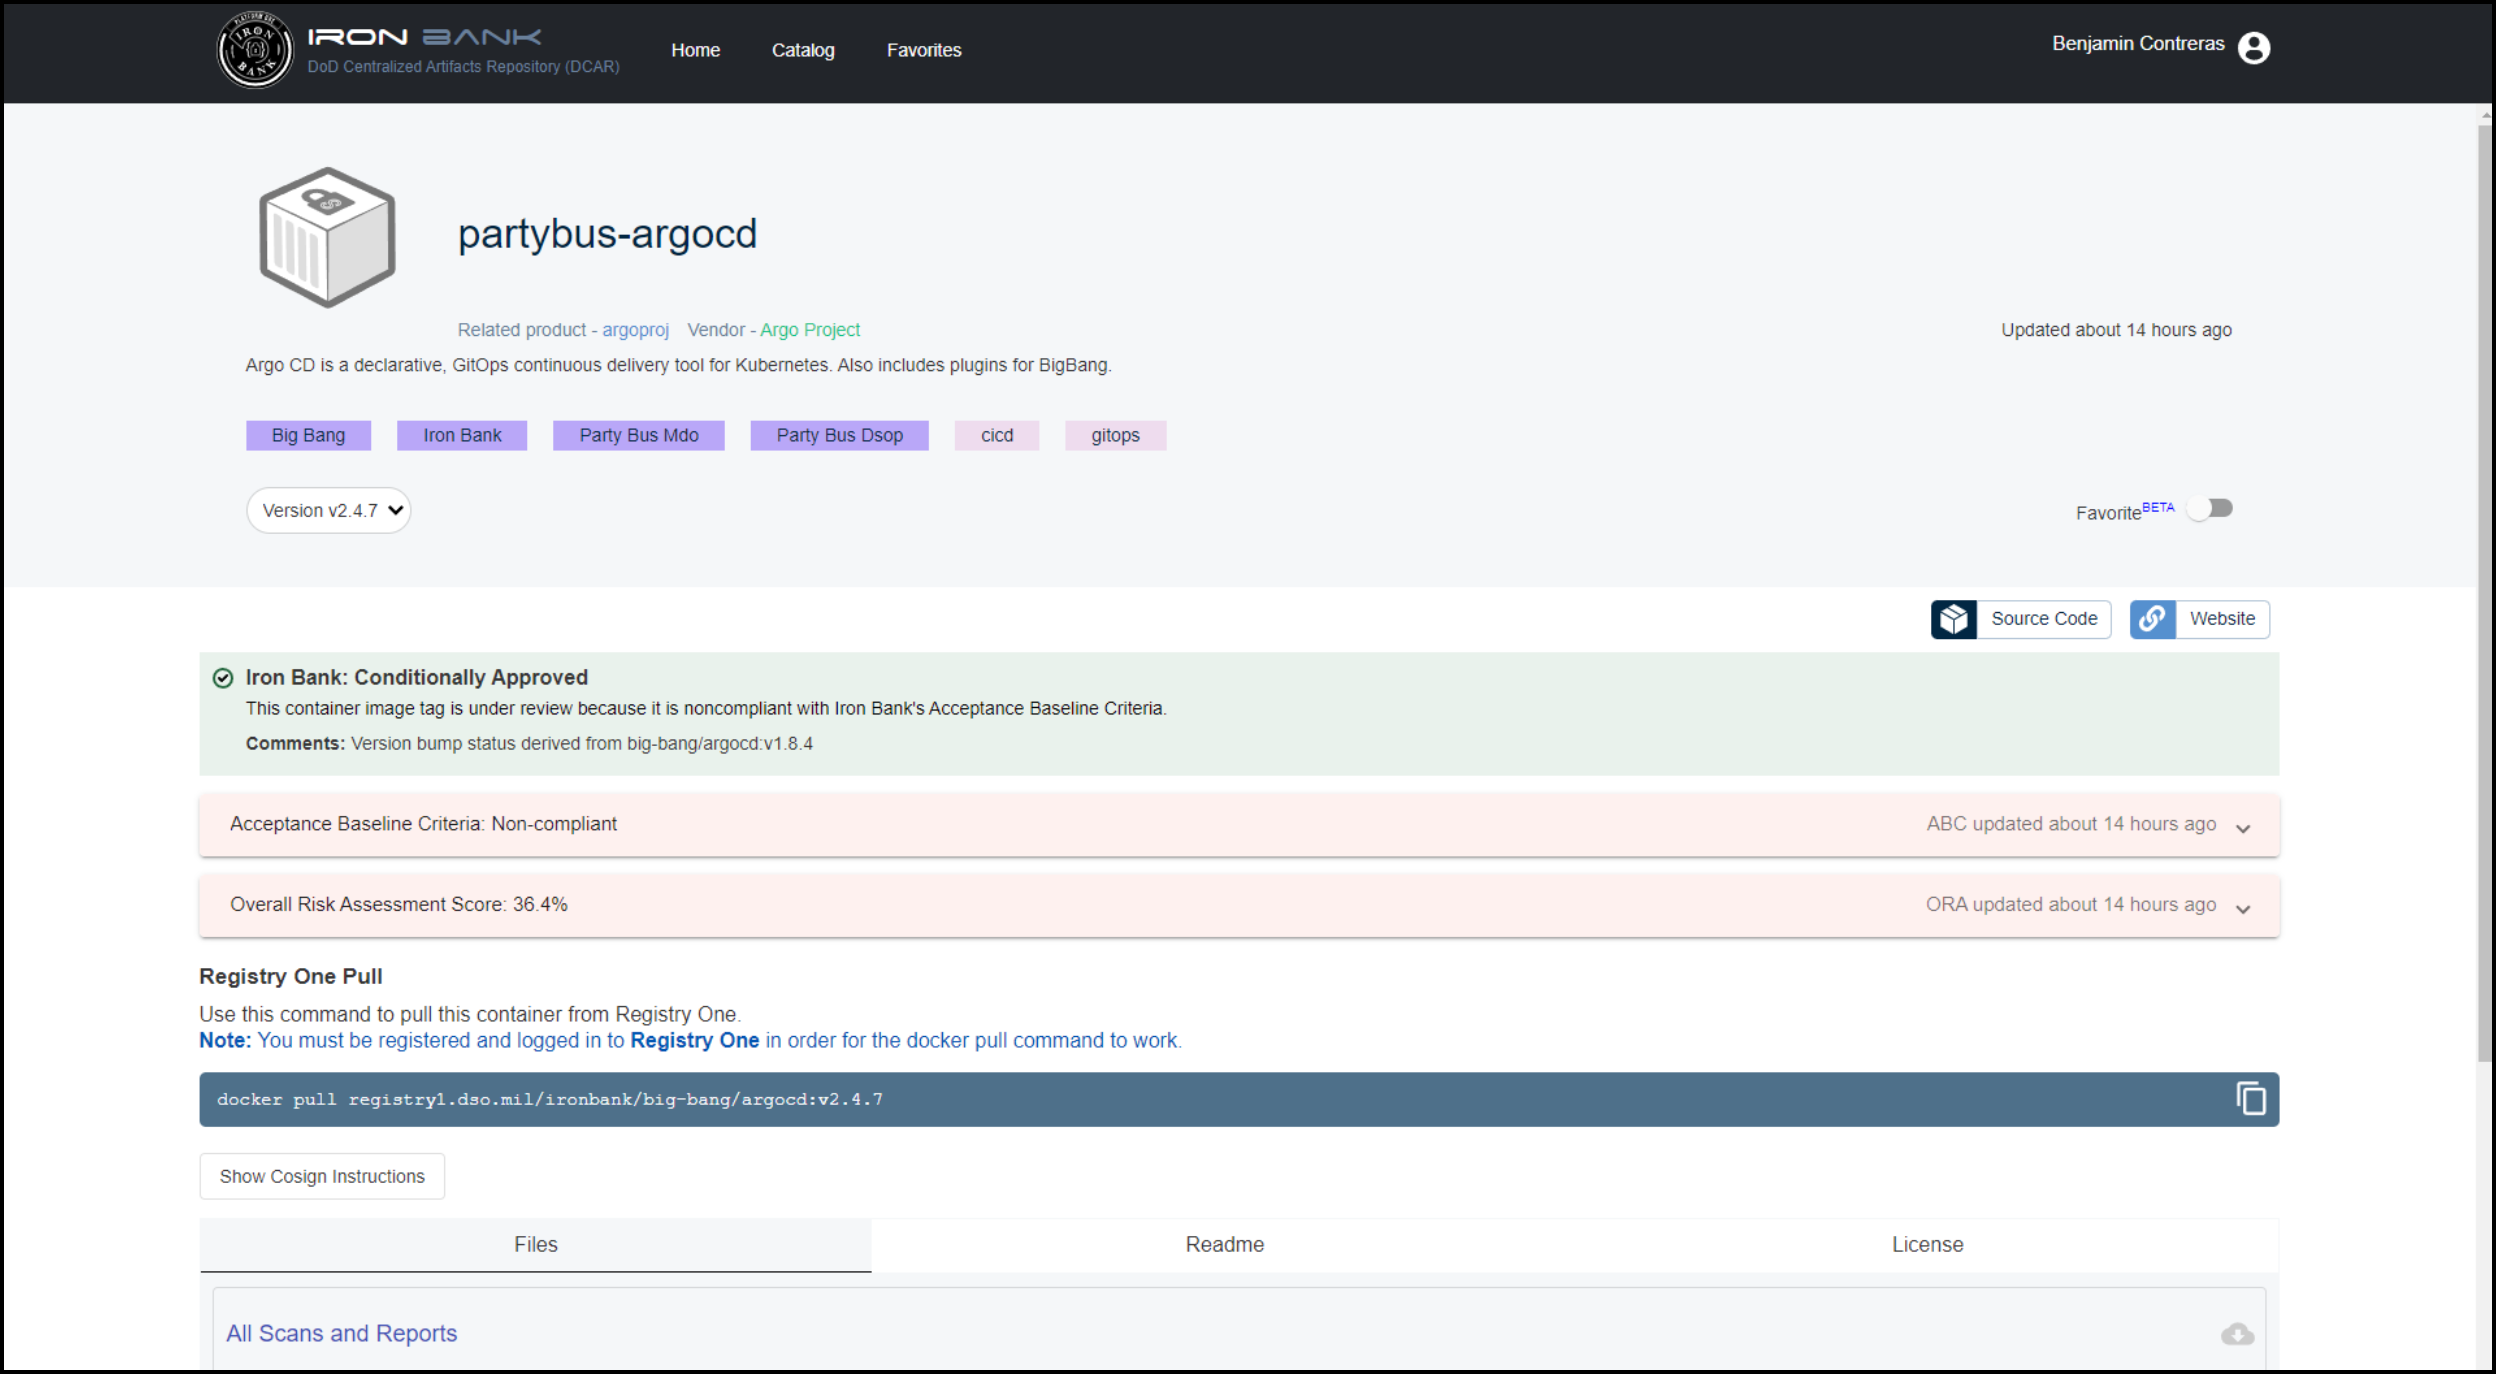This screenshot has height=1374, width=2496.
Task: Click the Conditionally Approved checkmark icon
Action: coord(223,678)
